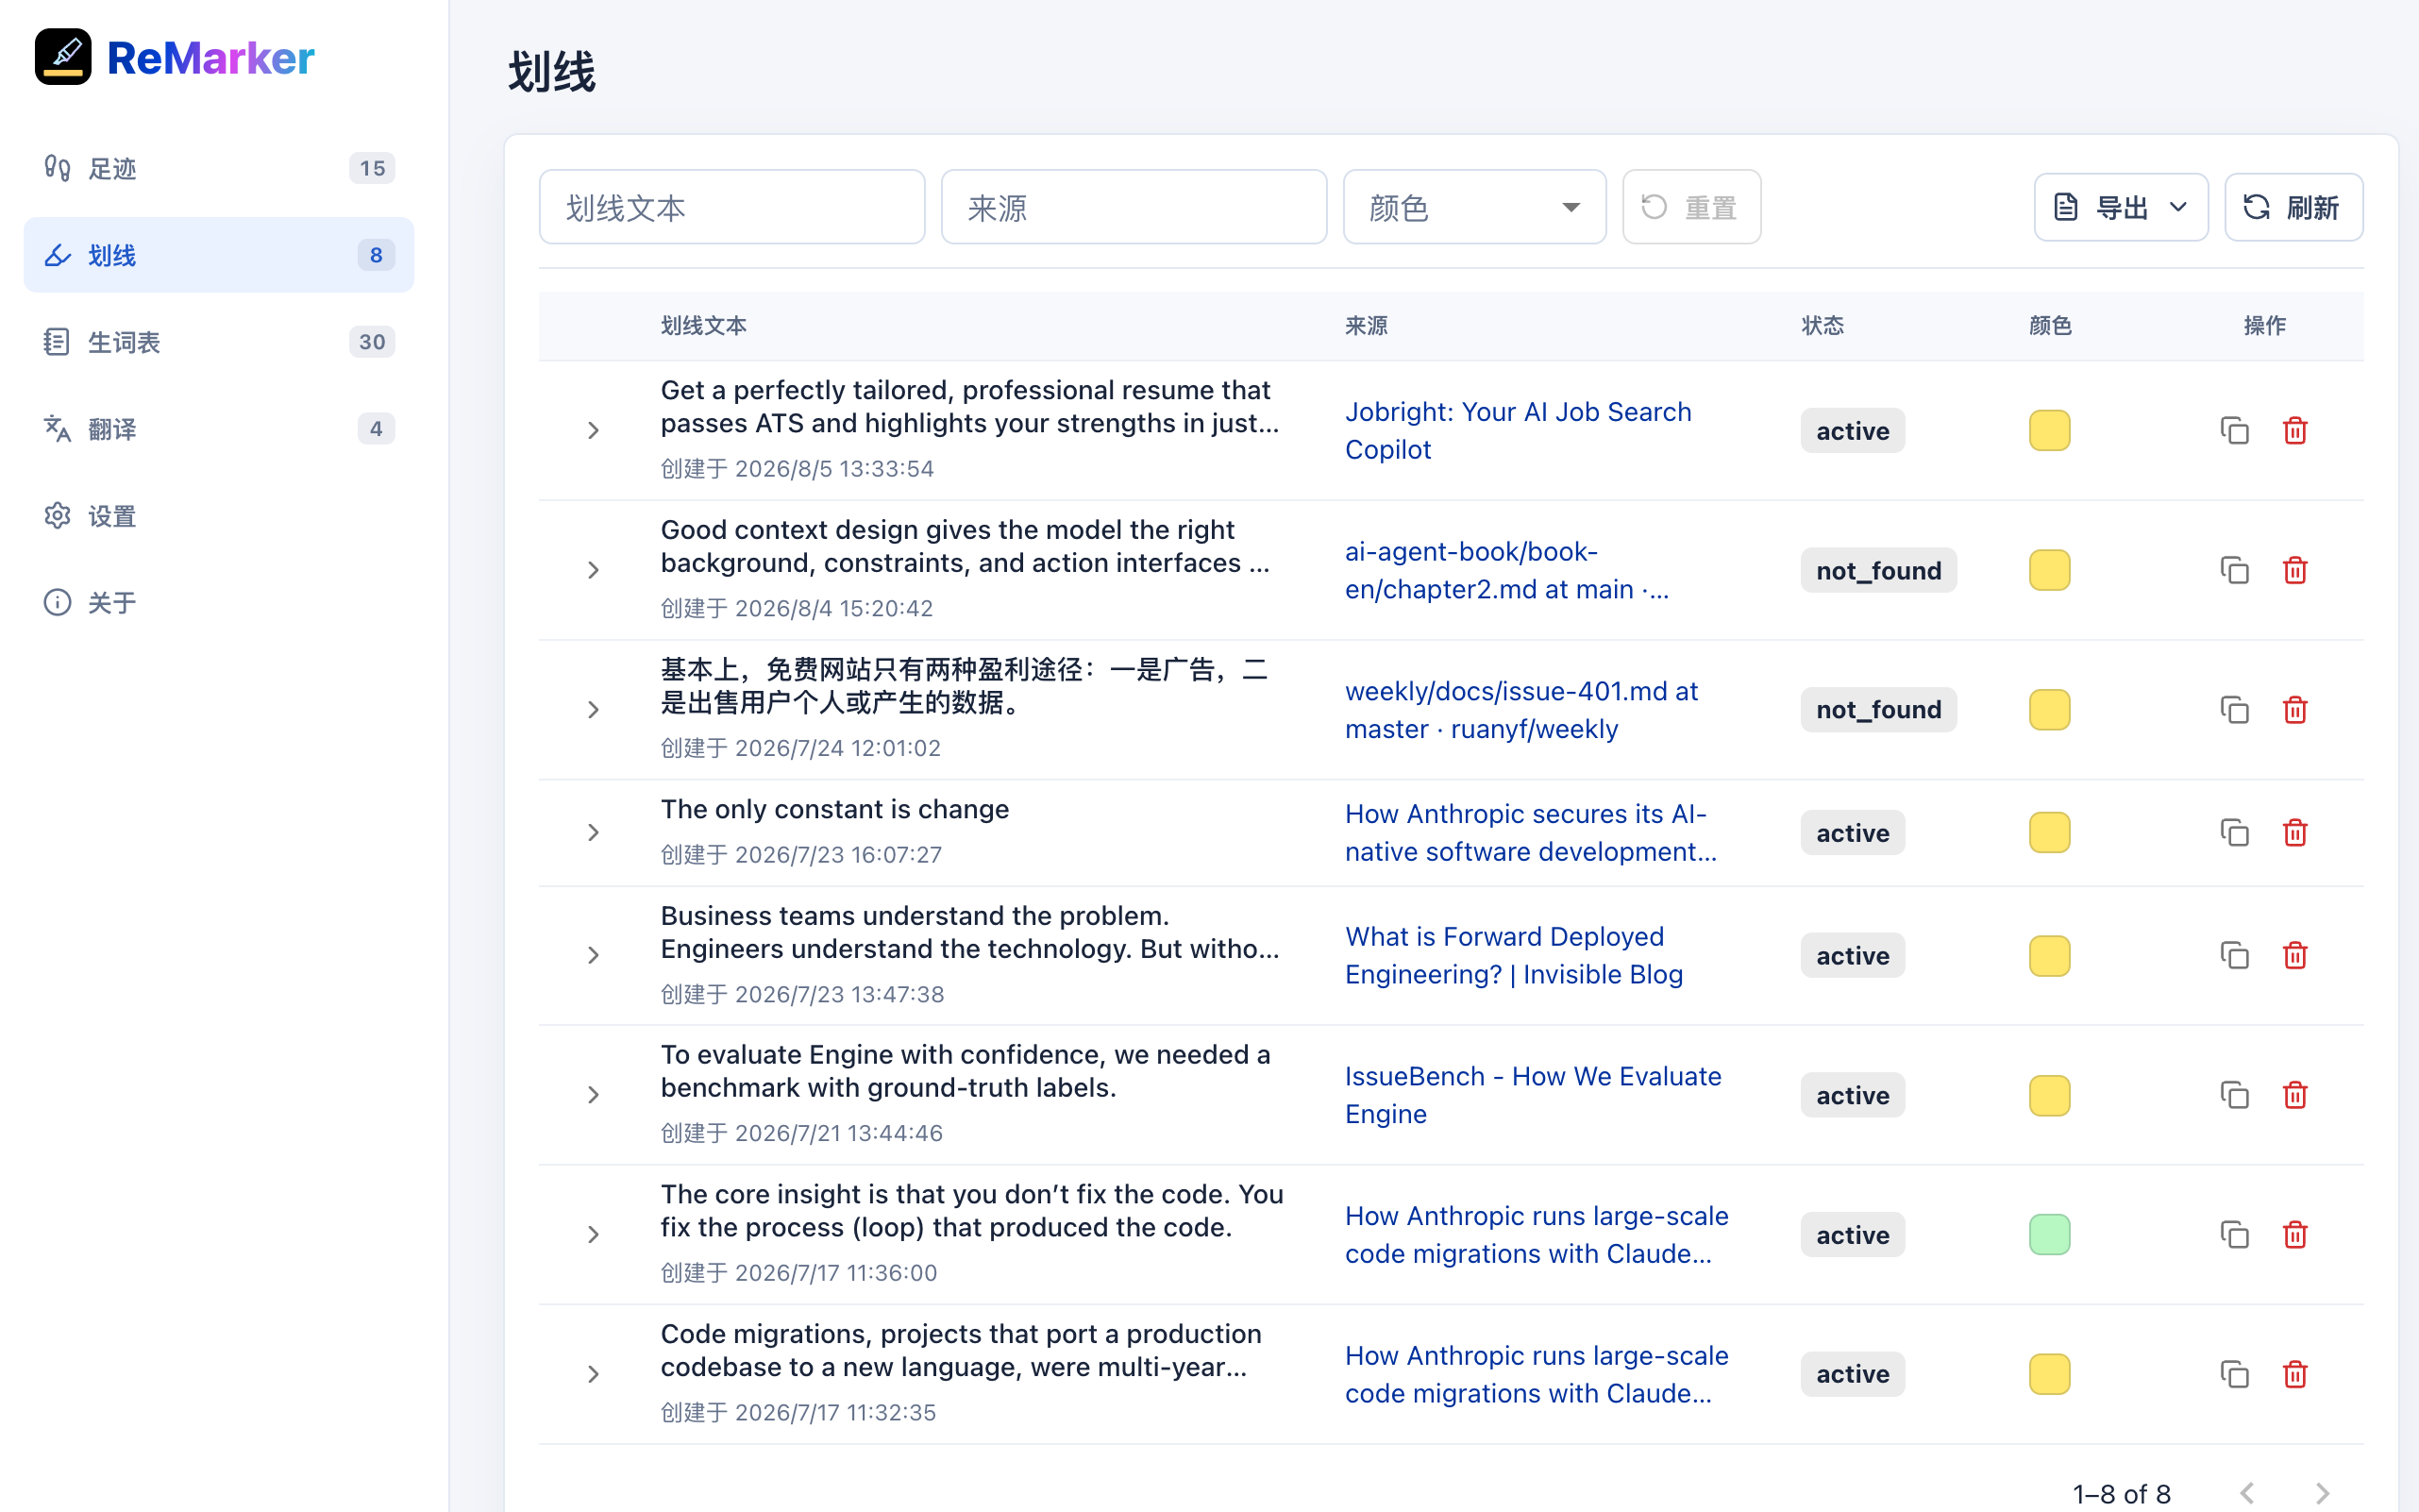Open 设置 in the sidebar
This screenshot has width=2419, height=1512.
pyautogui.click(x=219, y=516)
